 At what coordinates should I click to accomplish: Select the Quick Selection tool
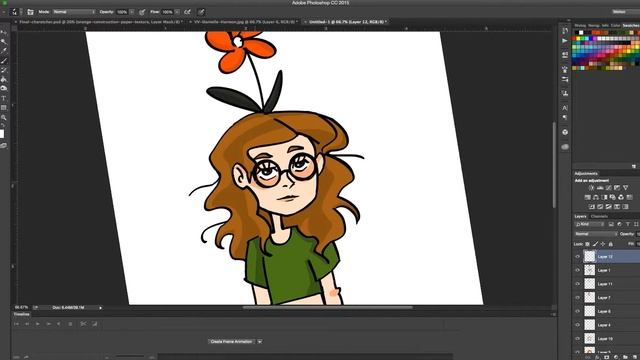(4, 42)
